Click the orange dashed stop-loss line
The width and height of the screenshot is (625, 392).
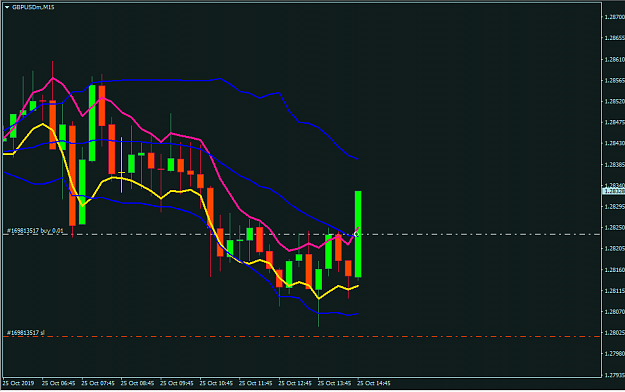[x=302, y=337]
